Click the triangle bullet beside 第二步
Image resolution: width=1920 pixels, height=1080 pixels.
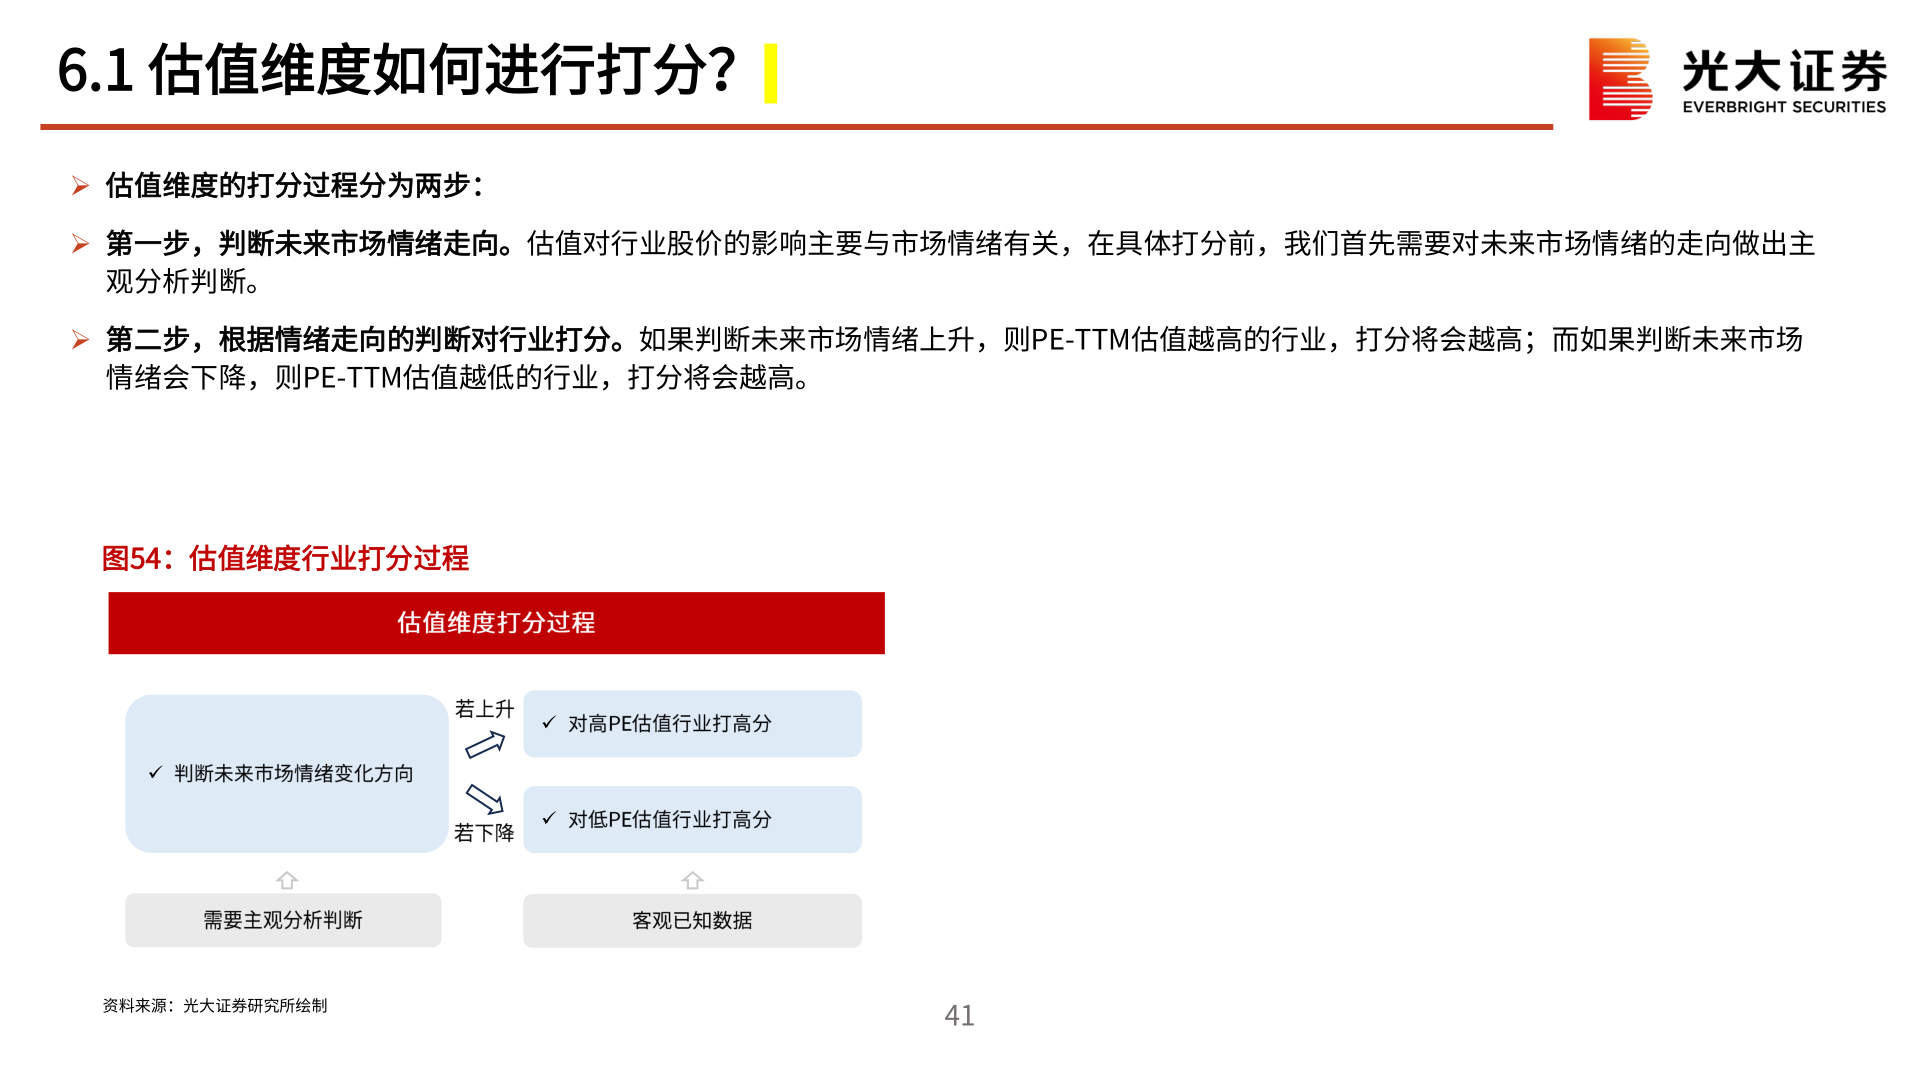[x=80, y=339]
